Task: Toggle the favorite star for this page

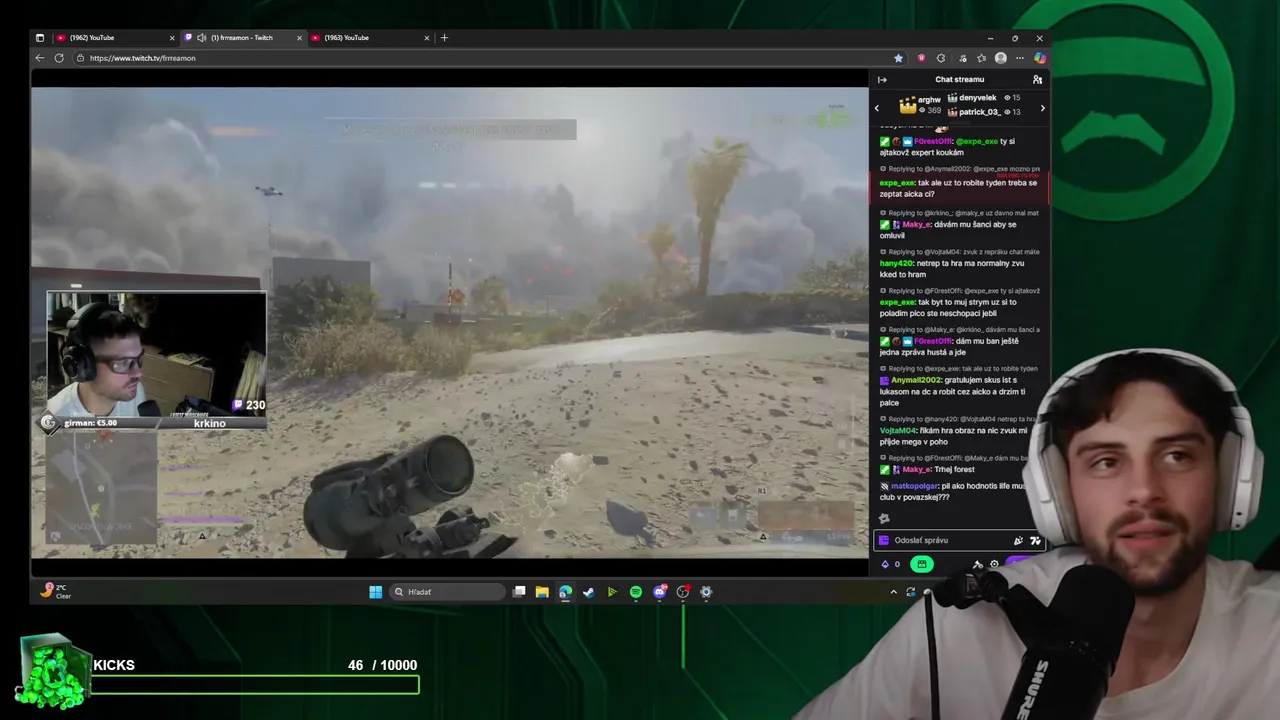Action: (898, 58)
